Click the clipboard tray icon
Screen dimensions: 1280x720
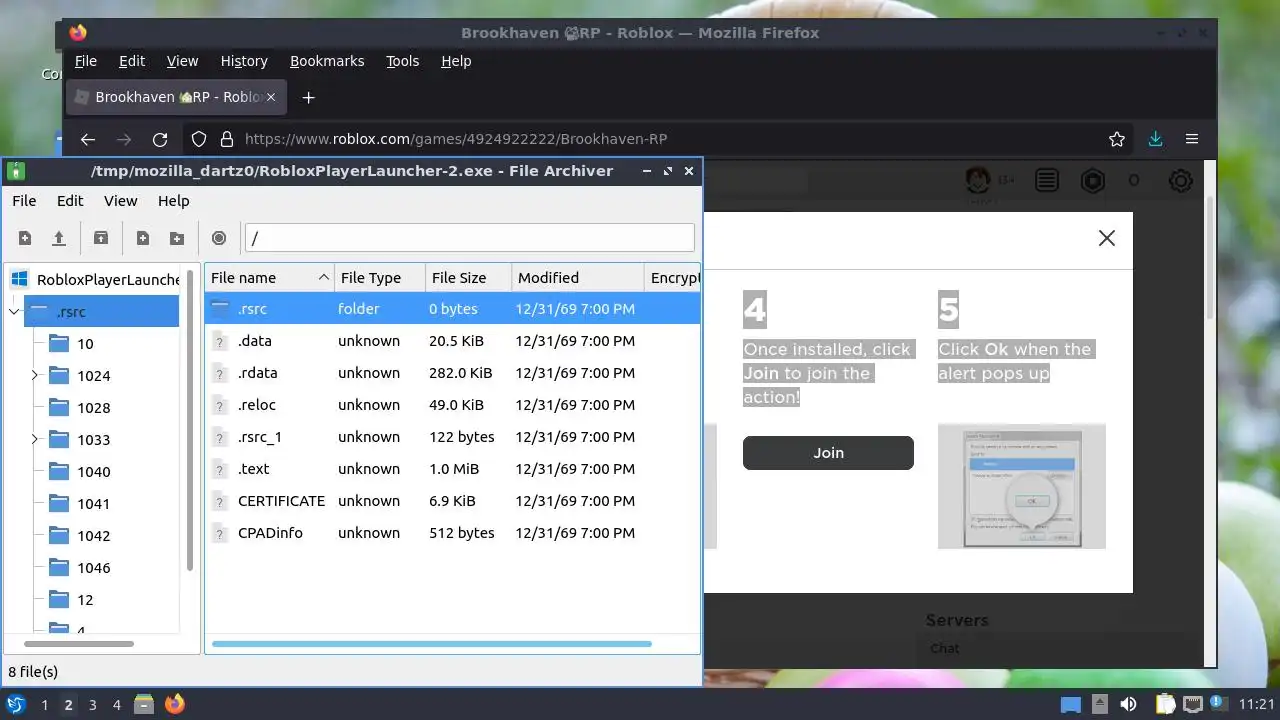tap(1165, 704)
